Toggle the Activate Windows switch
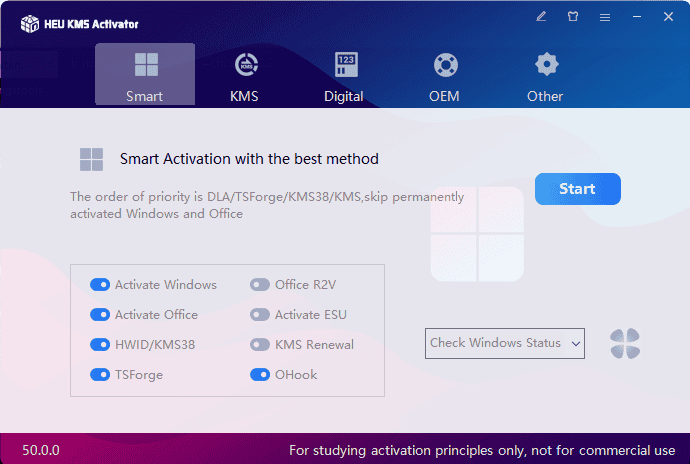The image size is (690, 464). pos(100,285)
